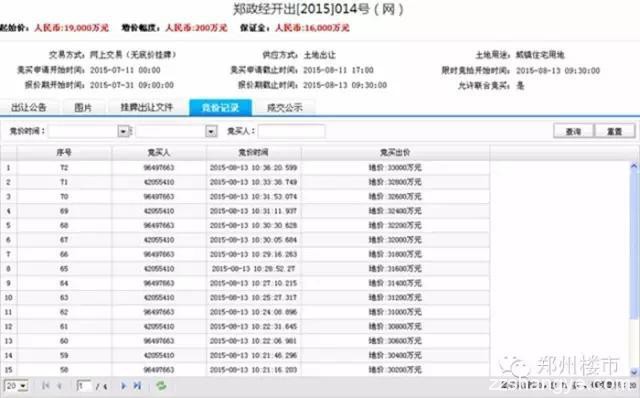Switch to the 出让公告 tab
Screen dimensions: 640x398
[29, 108]
